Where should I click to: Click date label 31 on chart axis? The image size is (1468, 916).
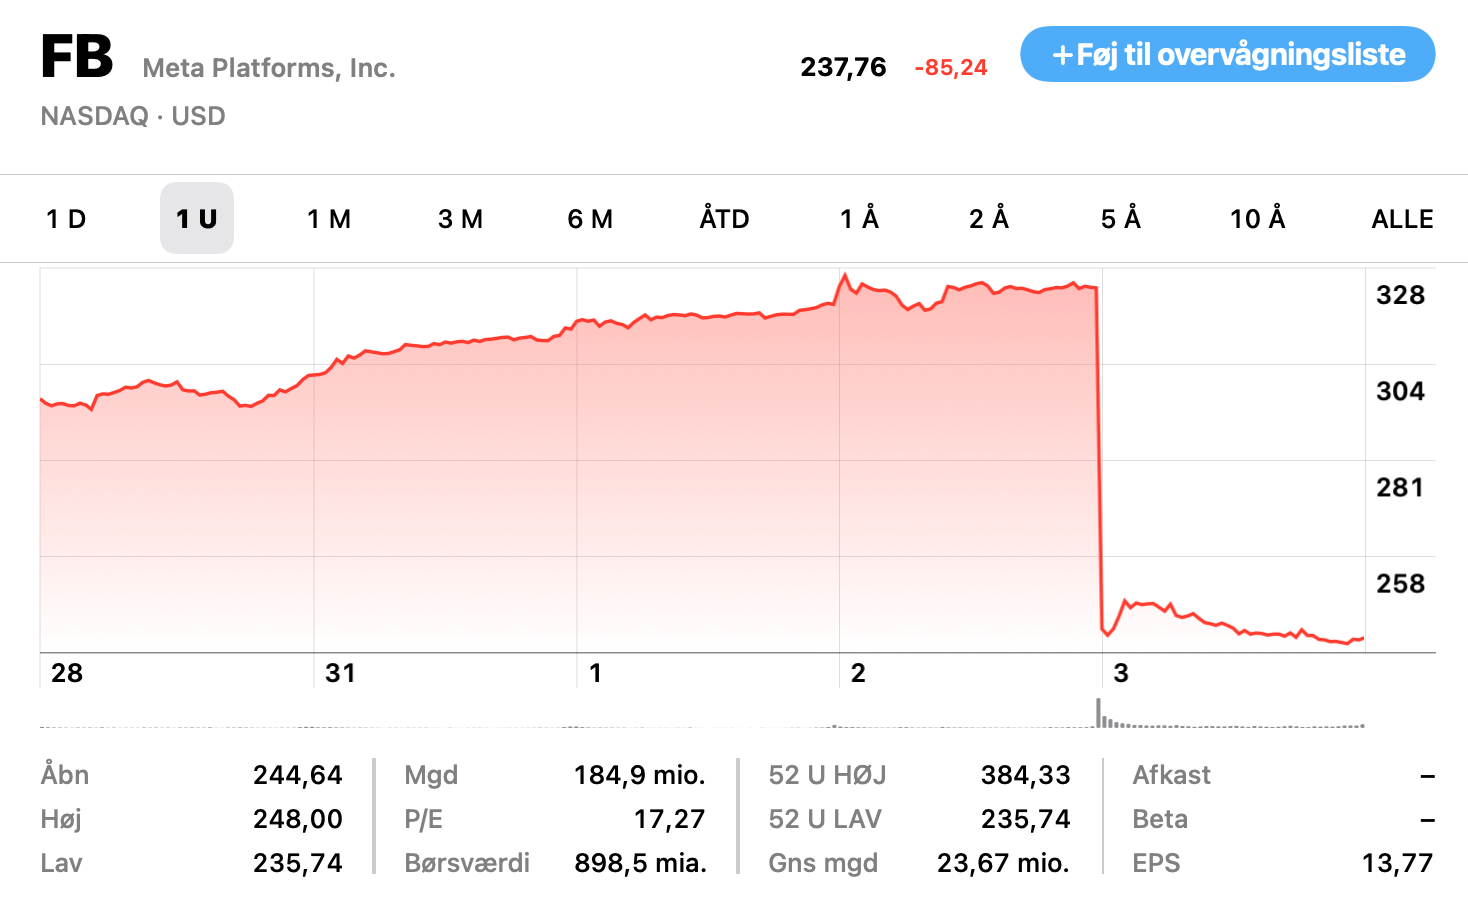[340, 673]
